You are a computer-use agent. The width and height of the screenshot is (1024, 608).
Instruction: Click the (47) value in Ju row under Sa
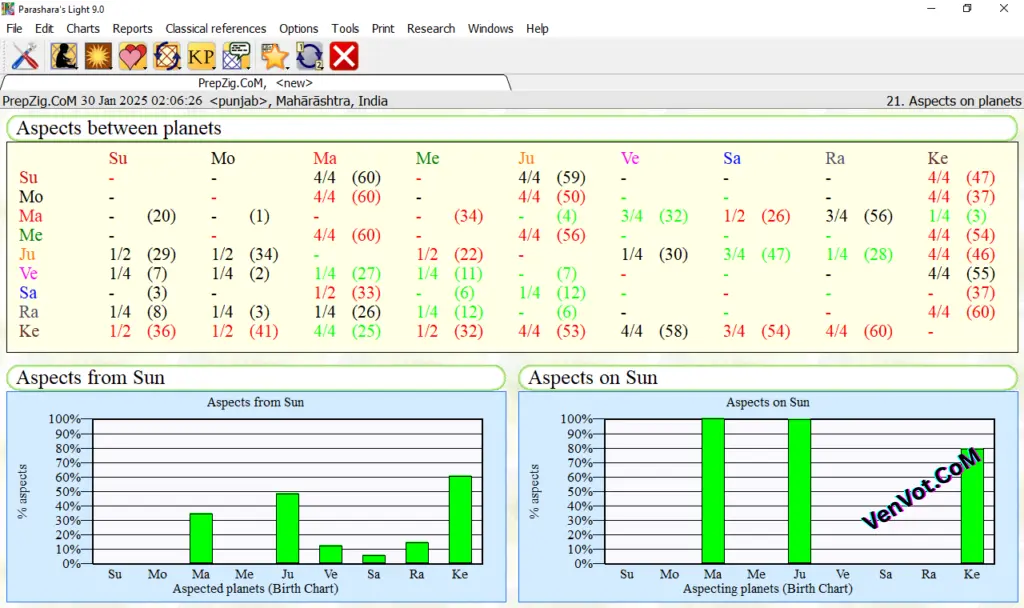point(776,254)
